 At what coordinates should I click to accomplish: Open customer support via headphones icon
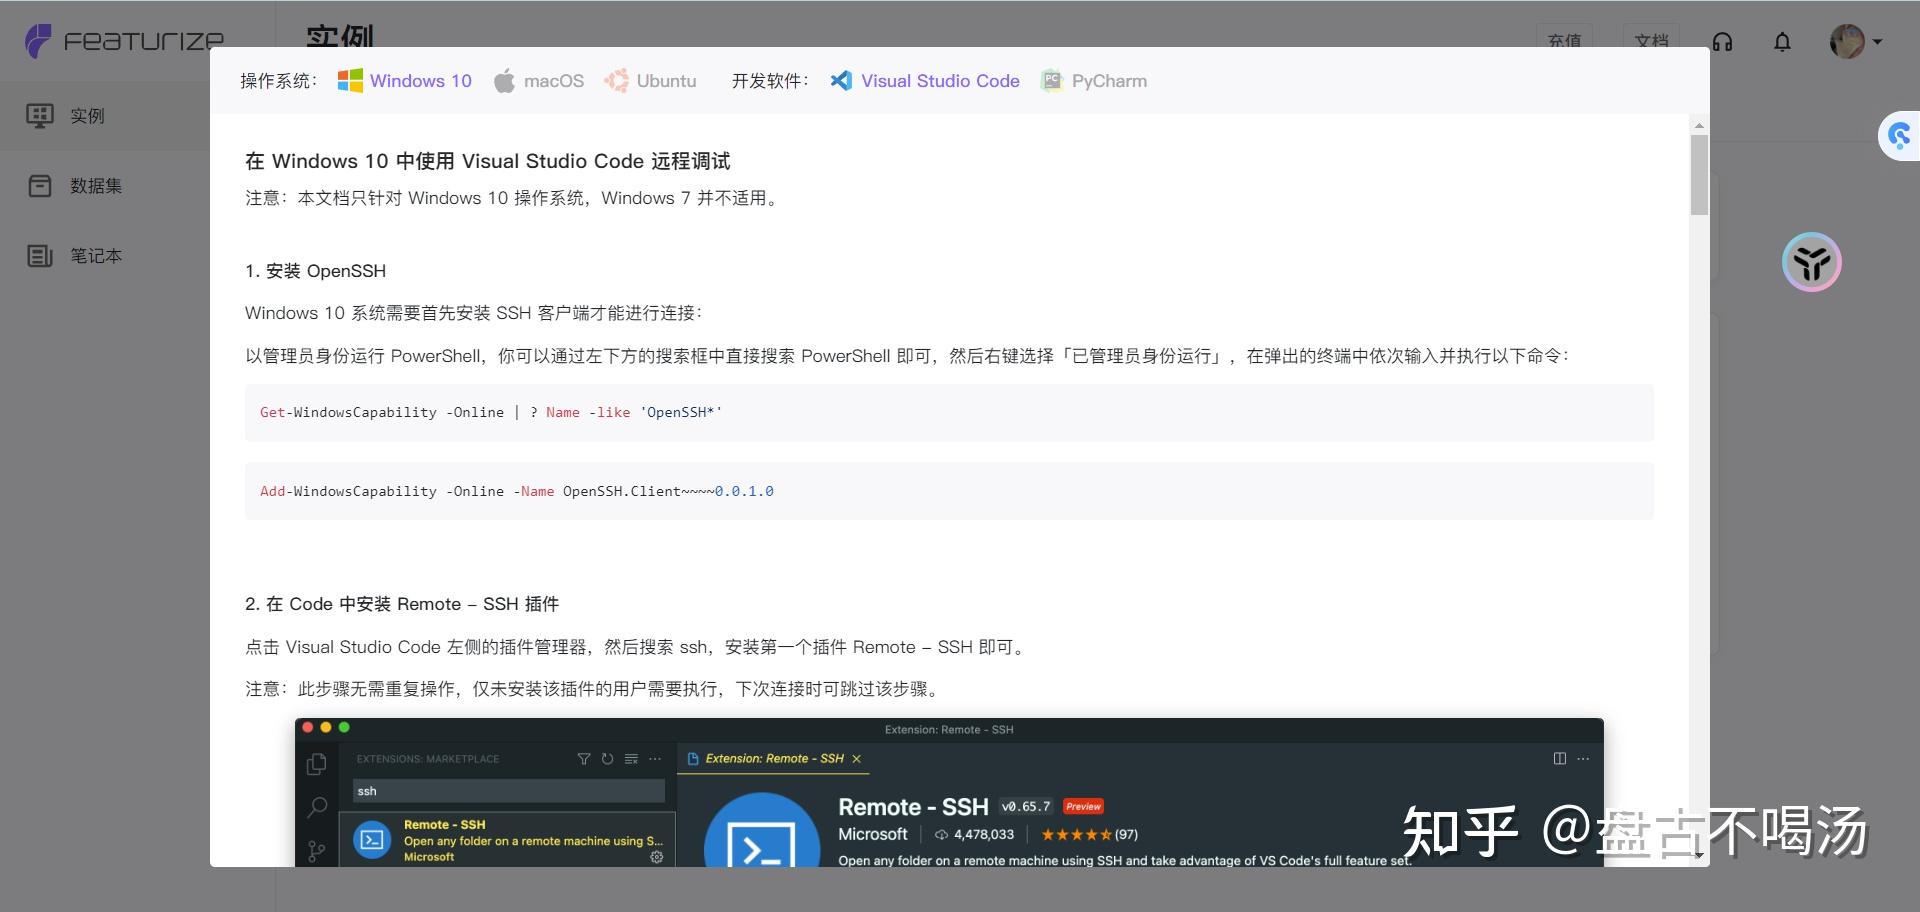[1722, 41]
